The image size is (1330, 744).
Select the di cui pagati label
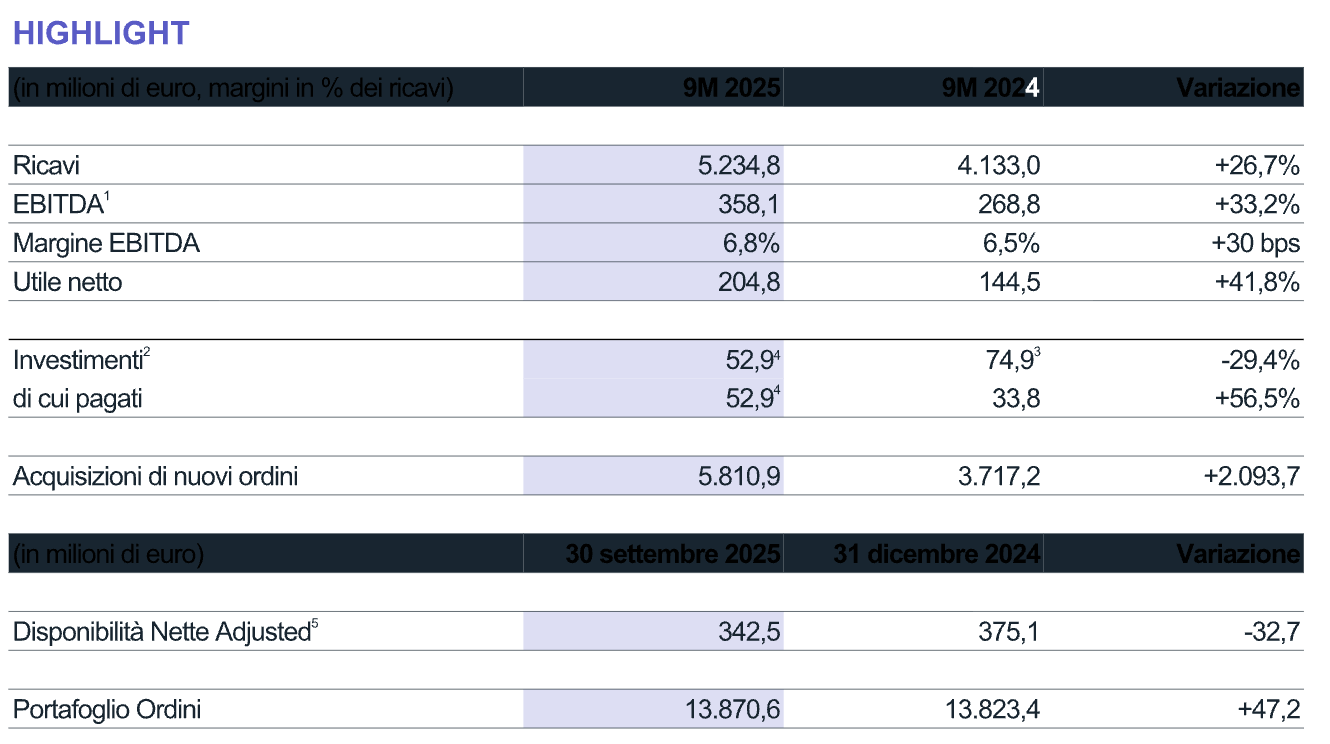point(77,399)
